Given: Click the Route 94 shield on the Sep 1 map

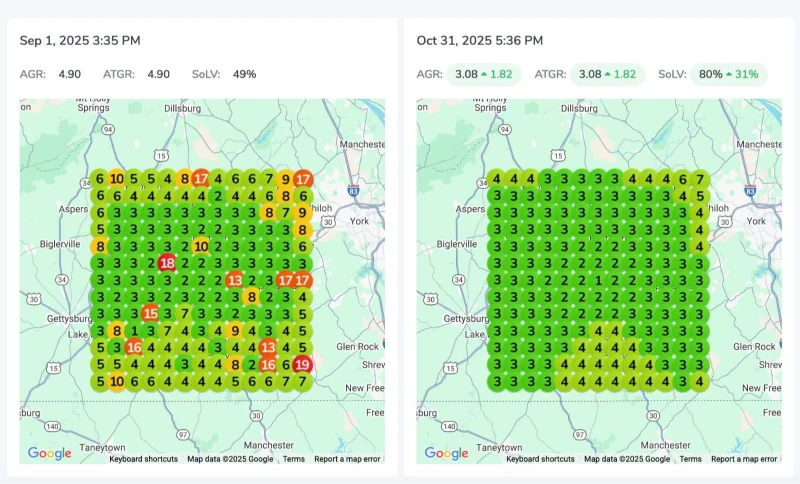Looking at the screenshot, I should point(107,130).
